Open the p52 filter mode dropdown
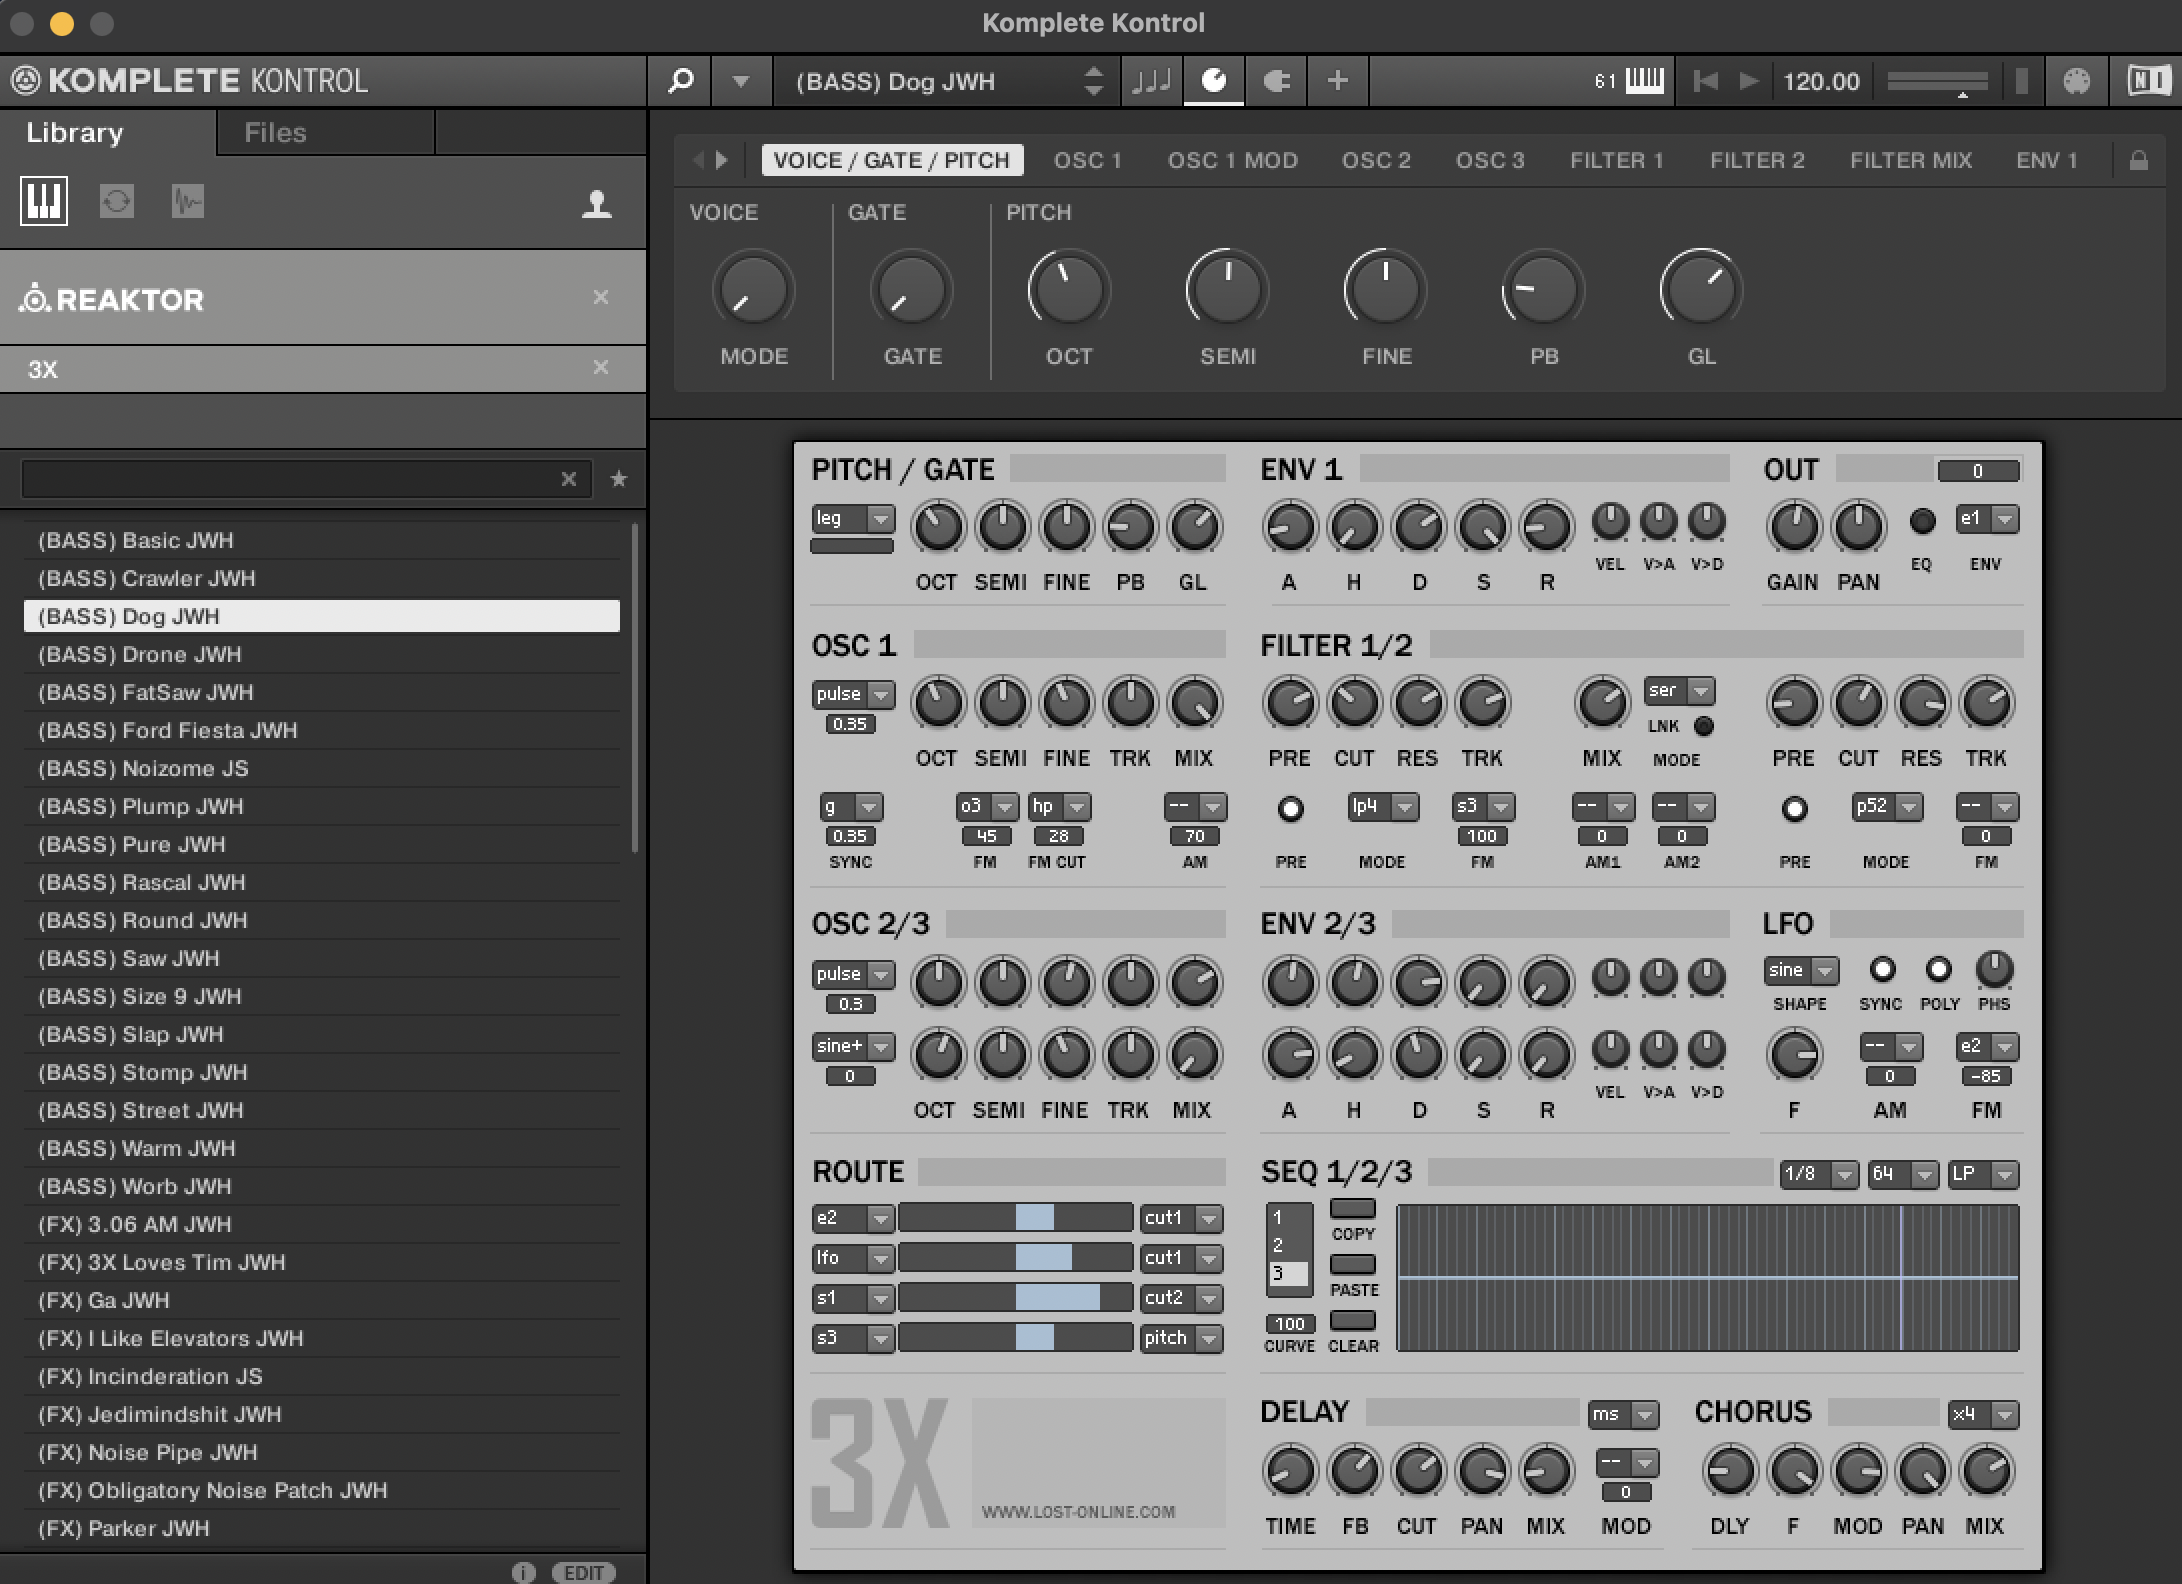This screenshot has width=2182, height=1584. pyautogui.click(x=1888, y=806)
